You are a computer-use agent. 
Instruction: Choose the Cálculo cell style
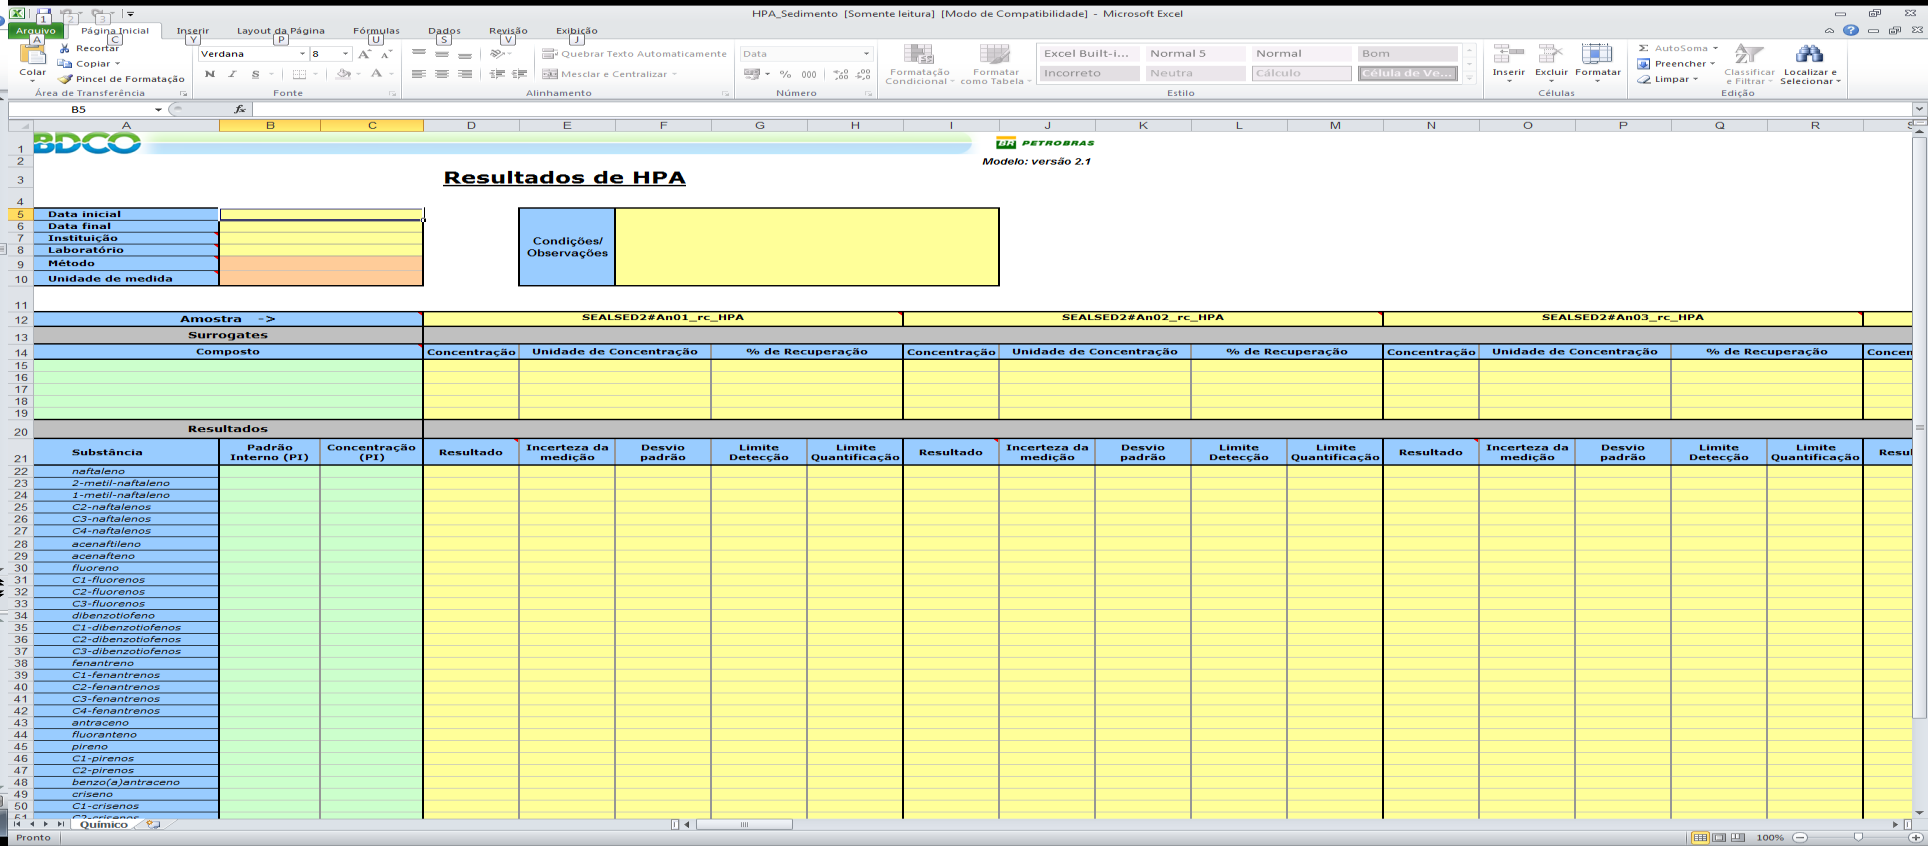click(1301, 73)
